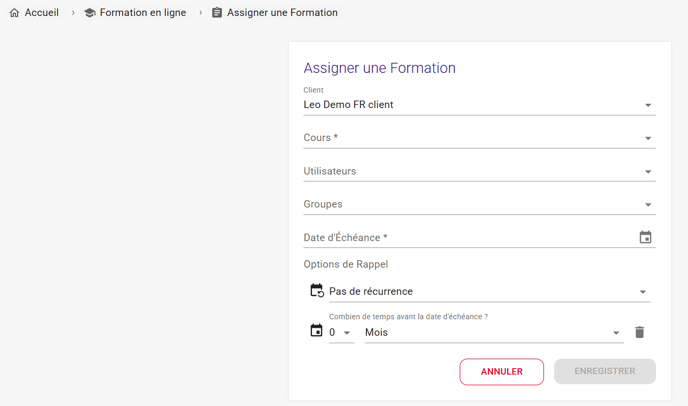Click the recurrence calendar icon

click(x=317, y=291)
